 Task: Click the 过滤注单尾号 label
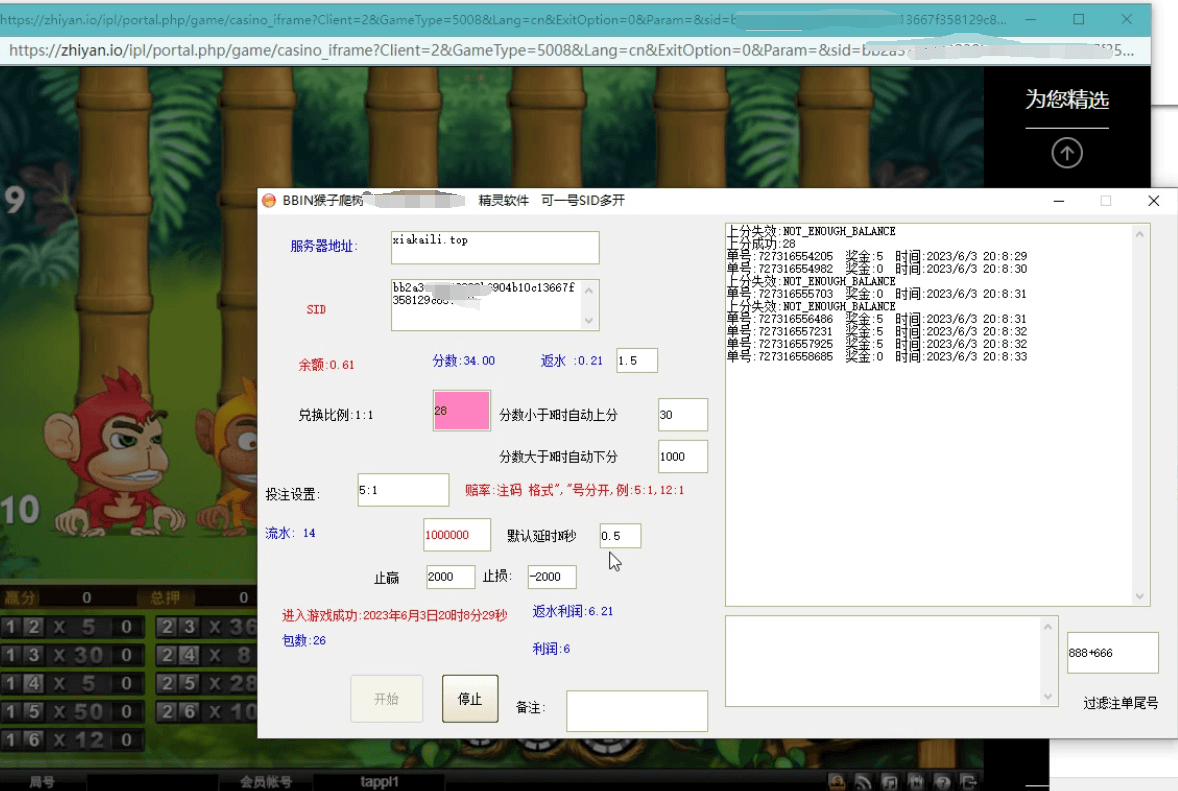1120,703
